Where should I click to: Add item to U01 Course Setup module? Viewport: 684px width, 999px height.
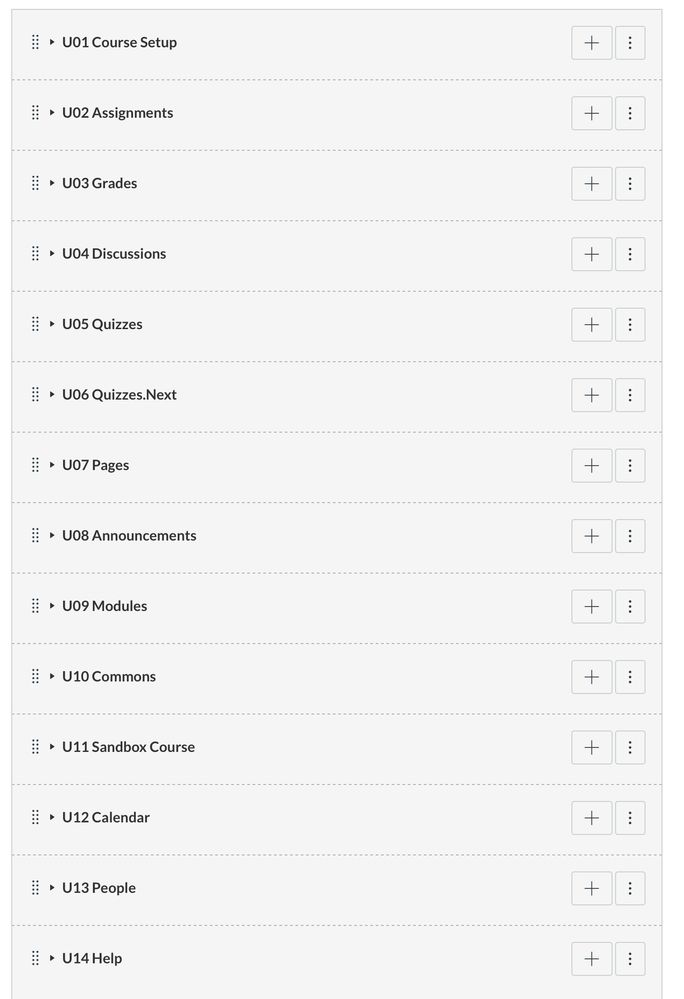pos(591,43)
